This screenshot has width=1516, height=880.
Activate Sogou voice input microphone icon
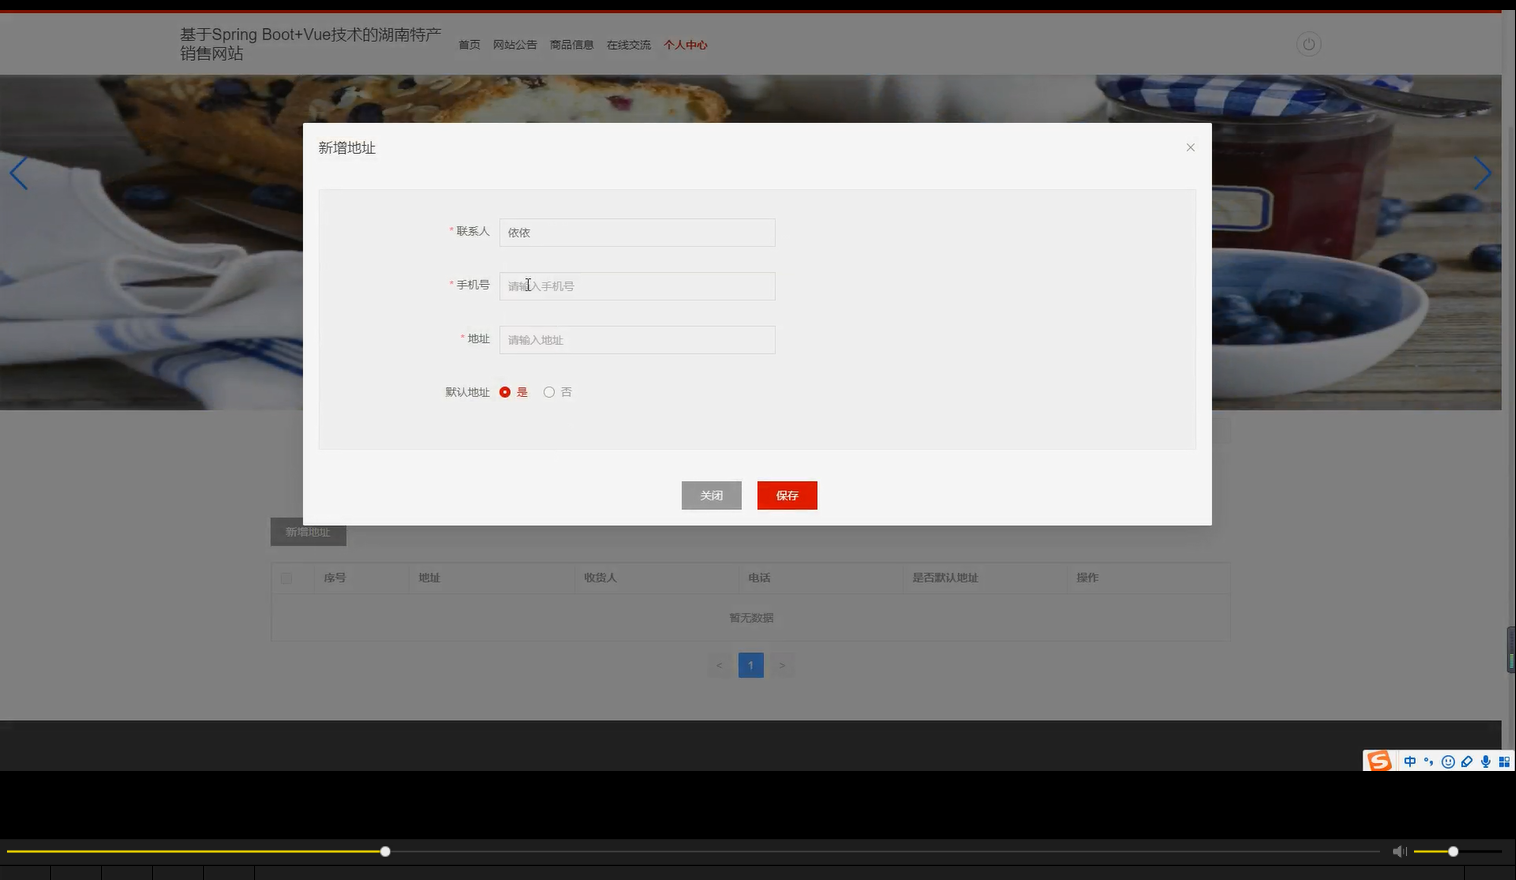(x=1485, y=761)
